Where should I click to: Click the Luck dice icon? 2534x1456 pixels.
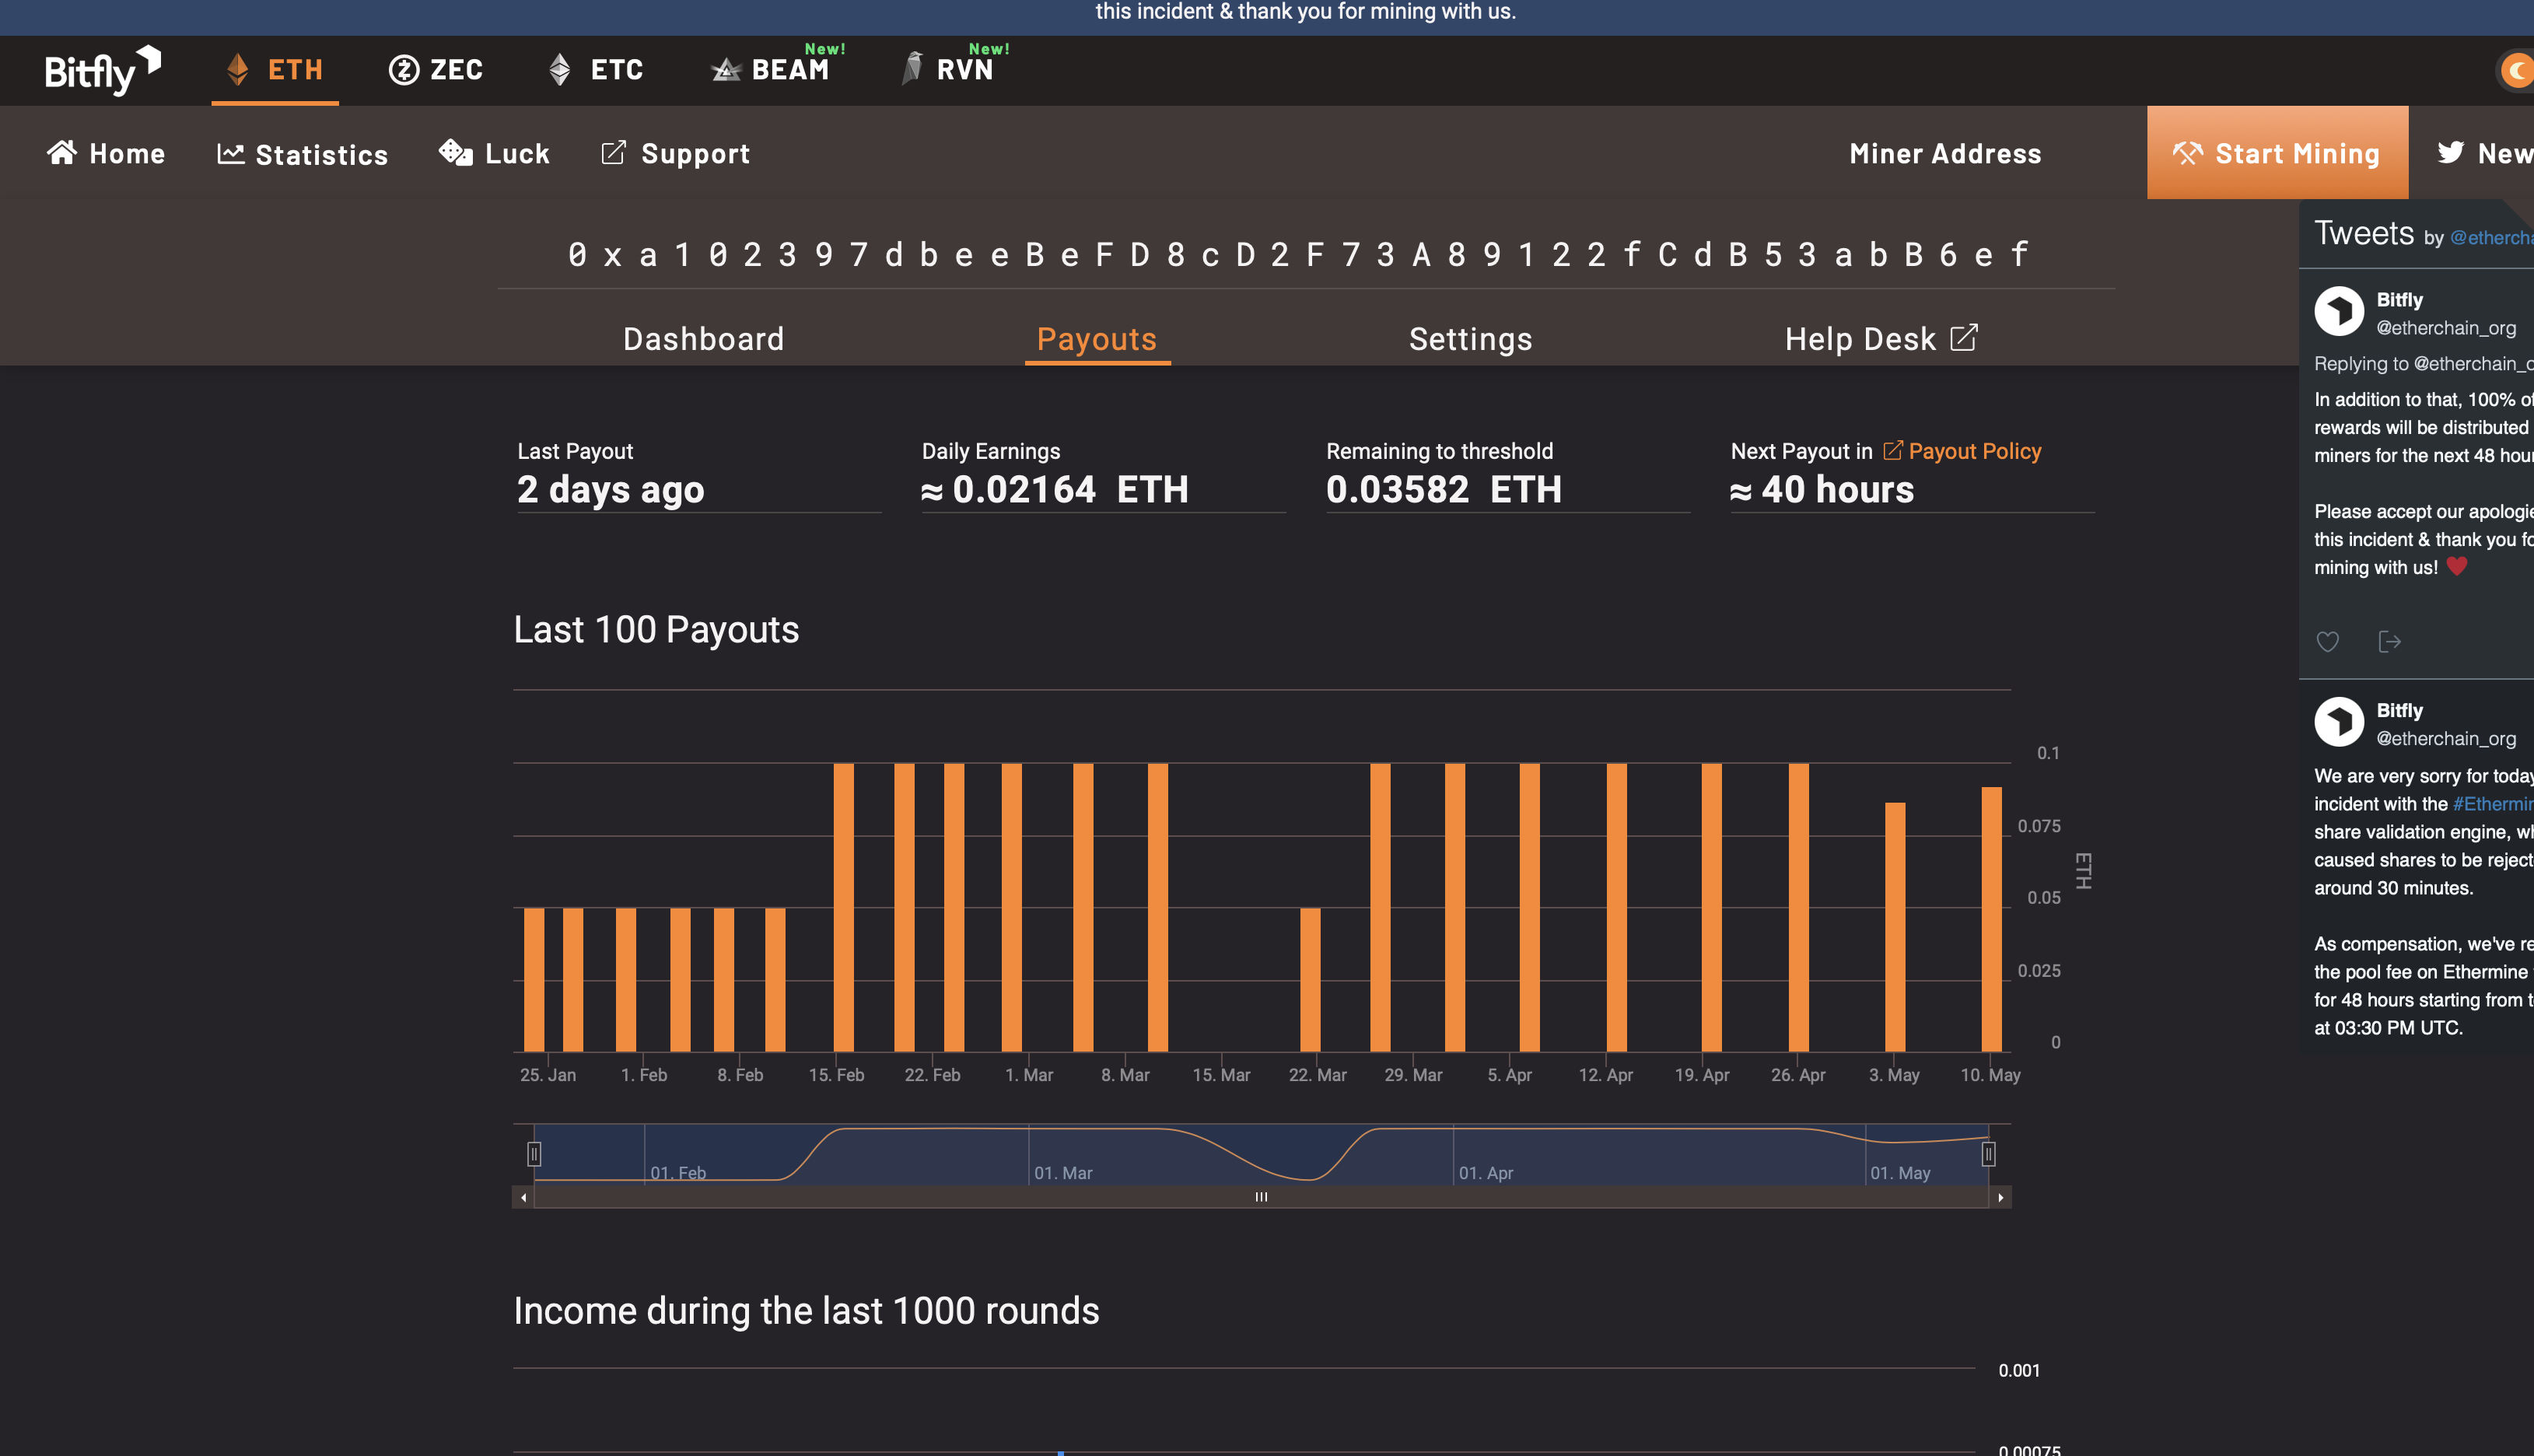tap(455, 152)
